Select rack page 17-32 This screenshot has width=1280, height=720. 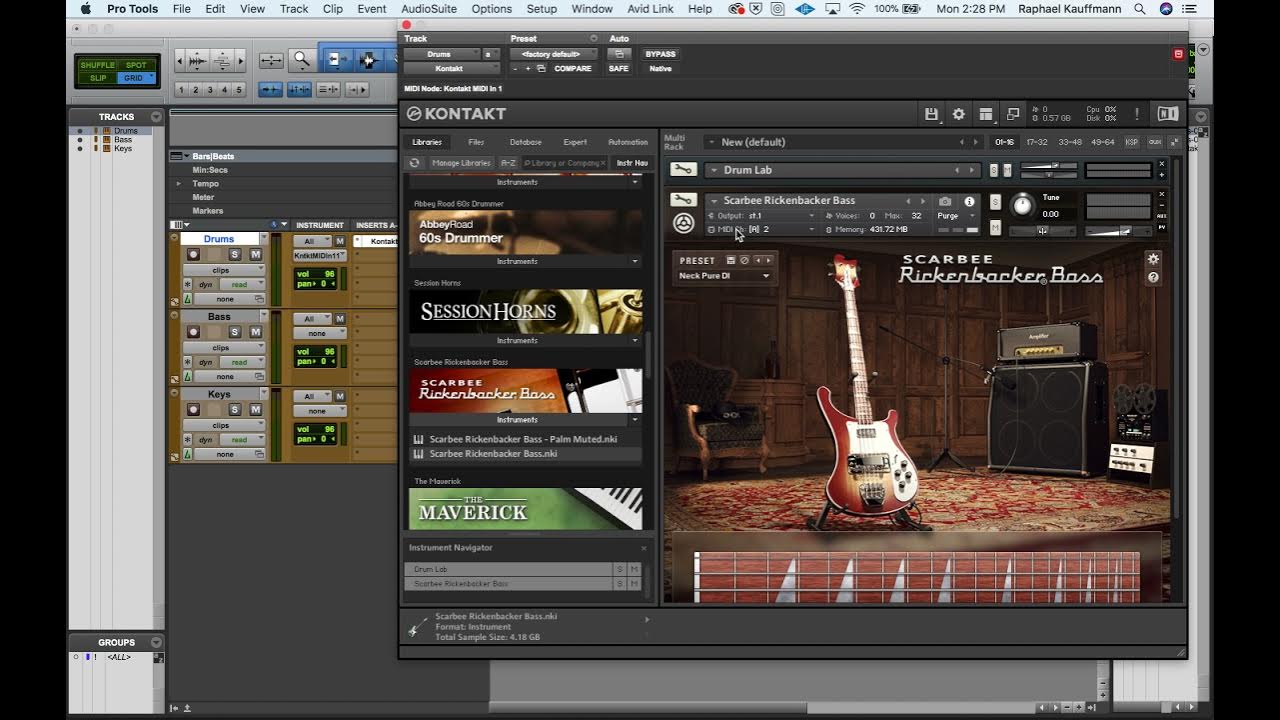pyautogui.click(x=1037, y=142)
